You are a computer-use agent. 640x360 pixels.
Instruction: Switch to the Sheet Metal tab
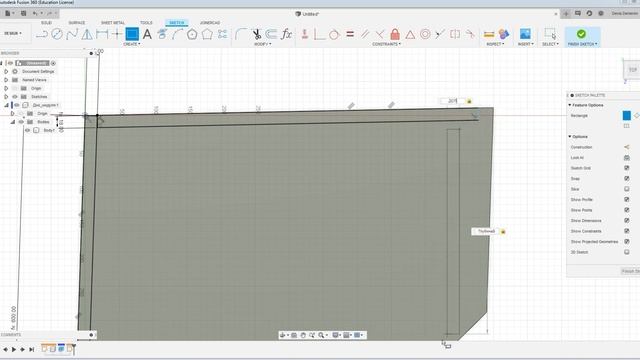click(113, 23)
